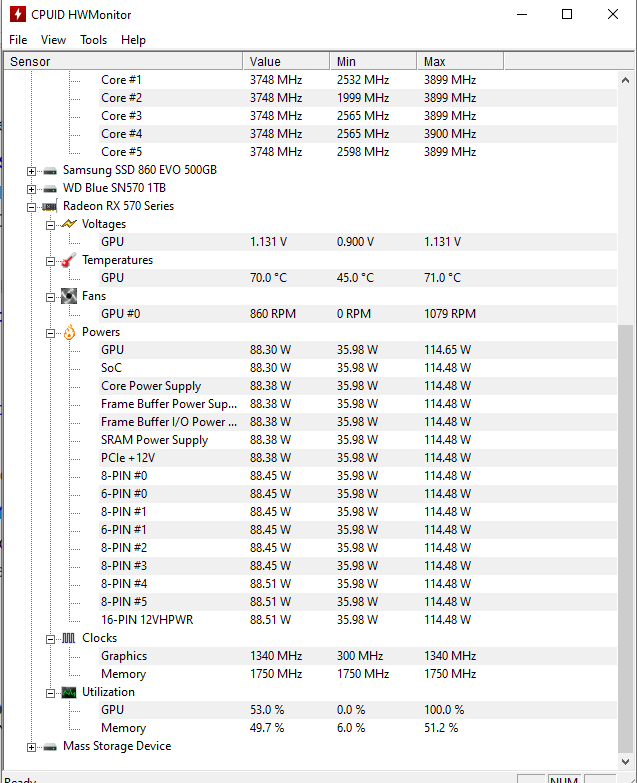Select the 6-PIN #1 power row
The image size is (637, 783).
[x=358, y=530]
